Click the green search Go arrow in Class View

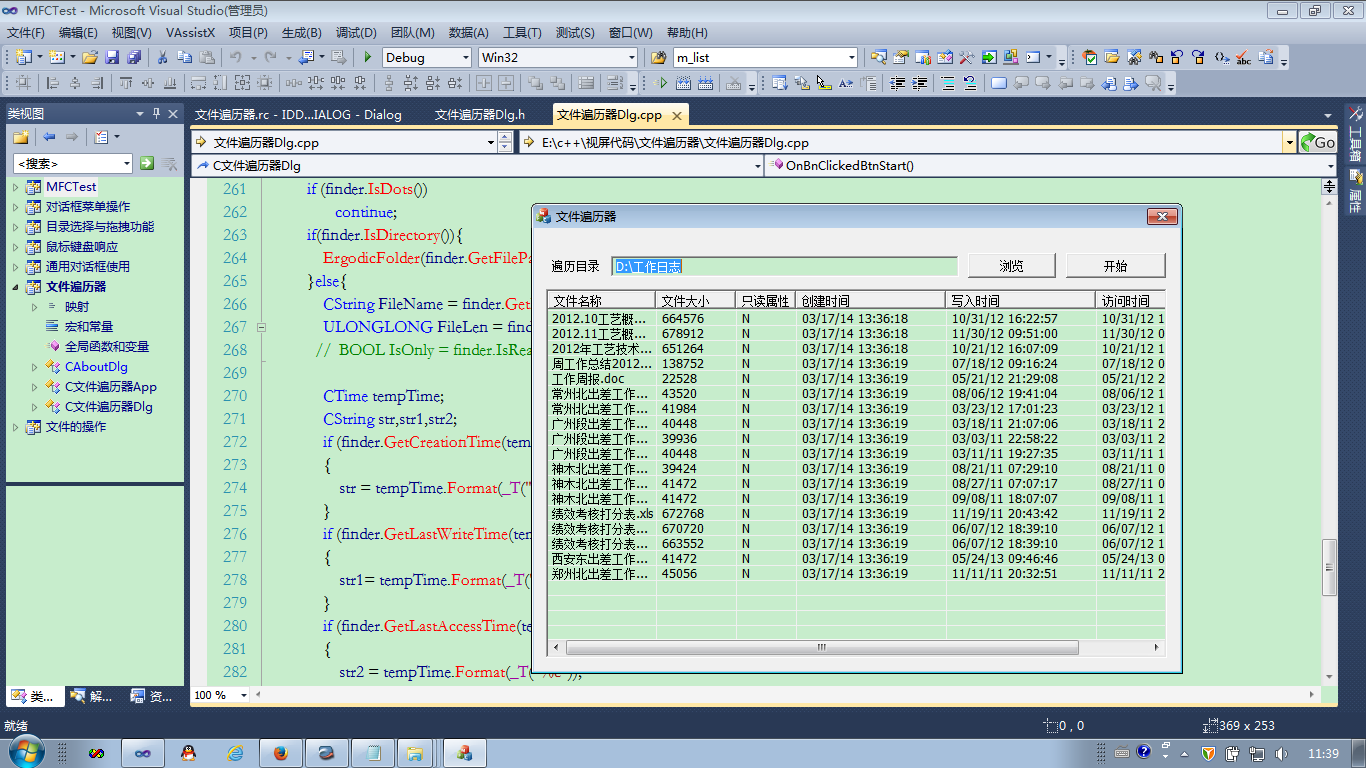[147, 163]
